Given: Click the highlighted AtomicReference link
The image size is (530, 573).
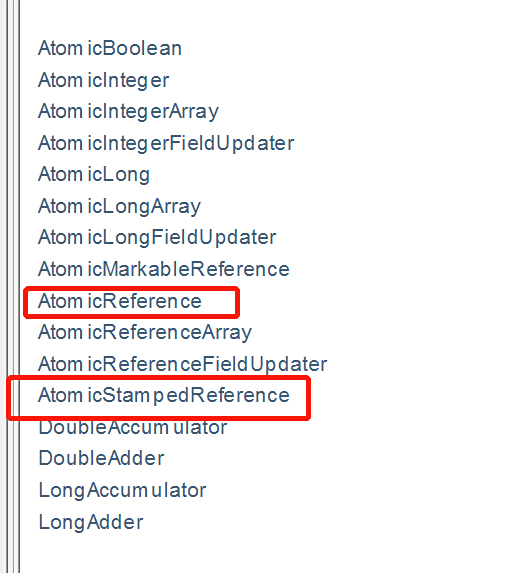Looking at the screenshot, I should 120,301.
